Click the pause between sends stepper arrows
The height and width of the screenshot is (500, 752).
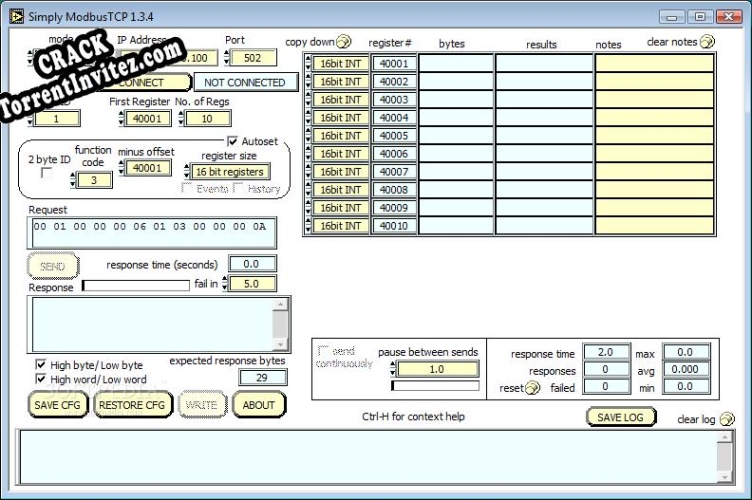[x=393, y=369]
